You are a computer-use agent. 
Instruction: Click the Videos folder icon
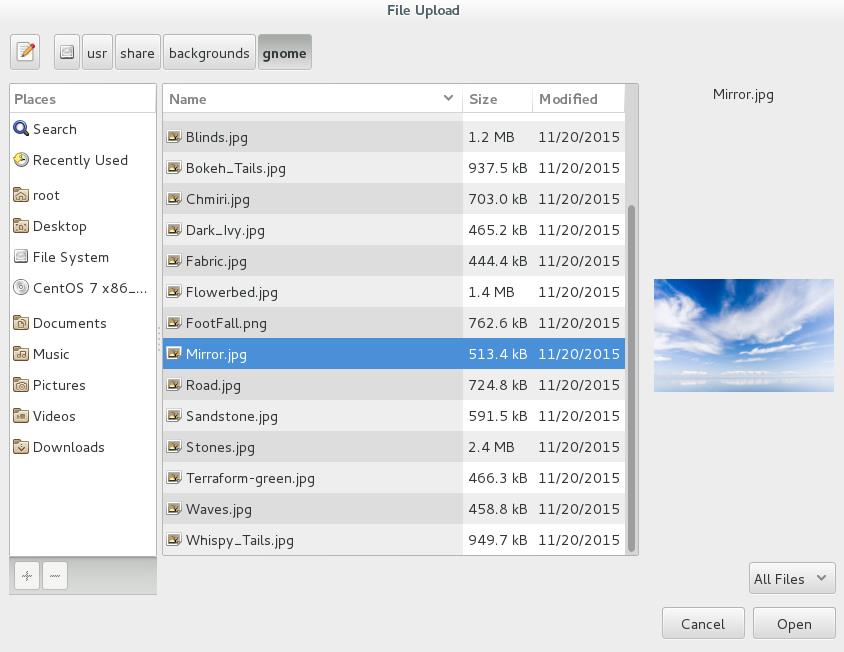pyautogui.click(x=20, y=416)
